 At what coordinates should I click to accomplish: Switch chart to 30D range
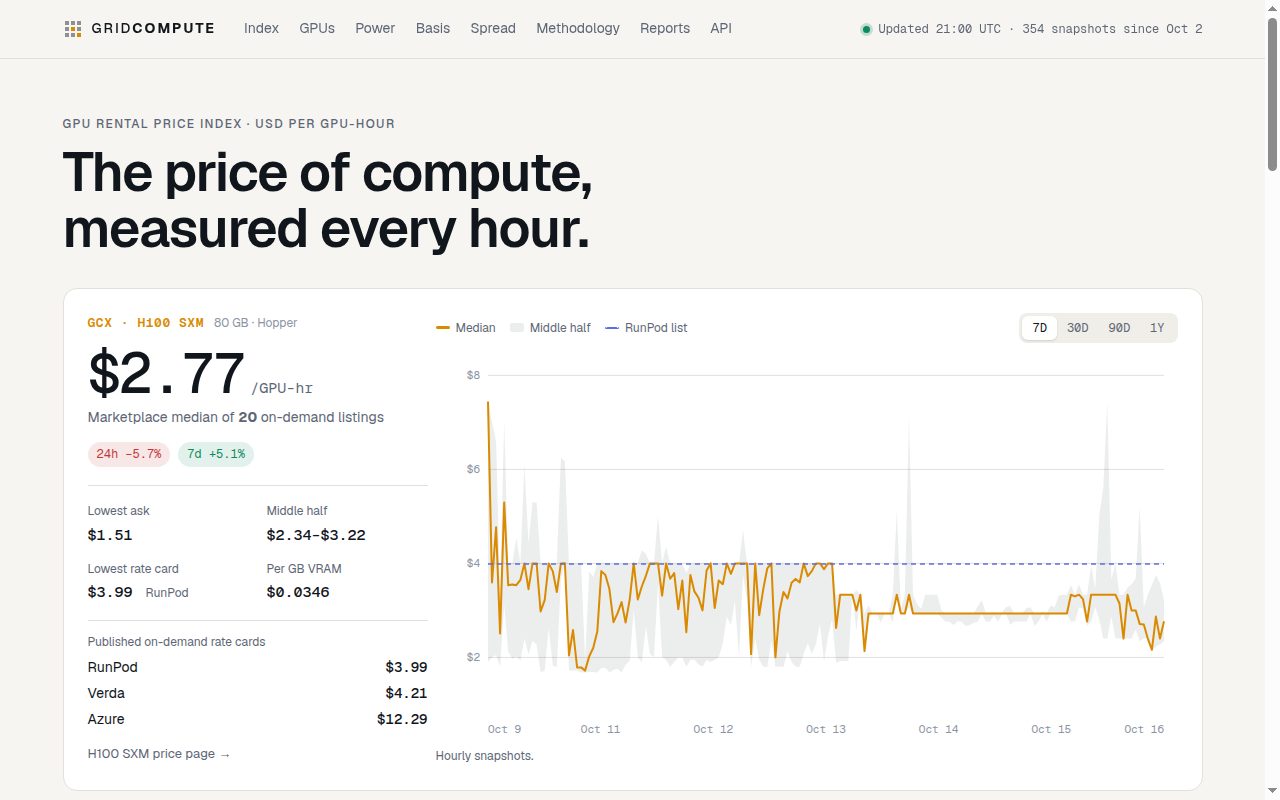tap(1078, 328)
